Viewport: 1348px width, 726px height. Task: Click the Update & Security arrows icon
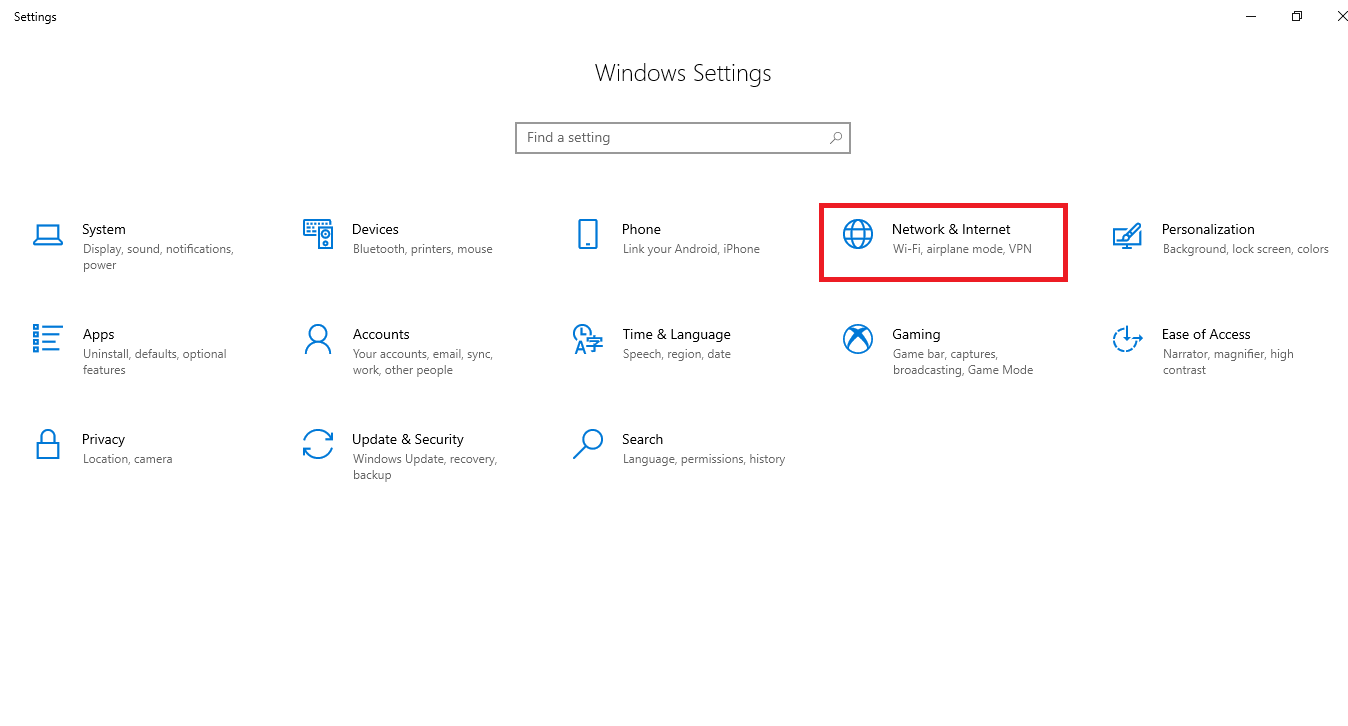click(x=318, y=444)
